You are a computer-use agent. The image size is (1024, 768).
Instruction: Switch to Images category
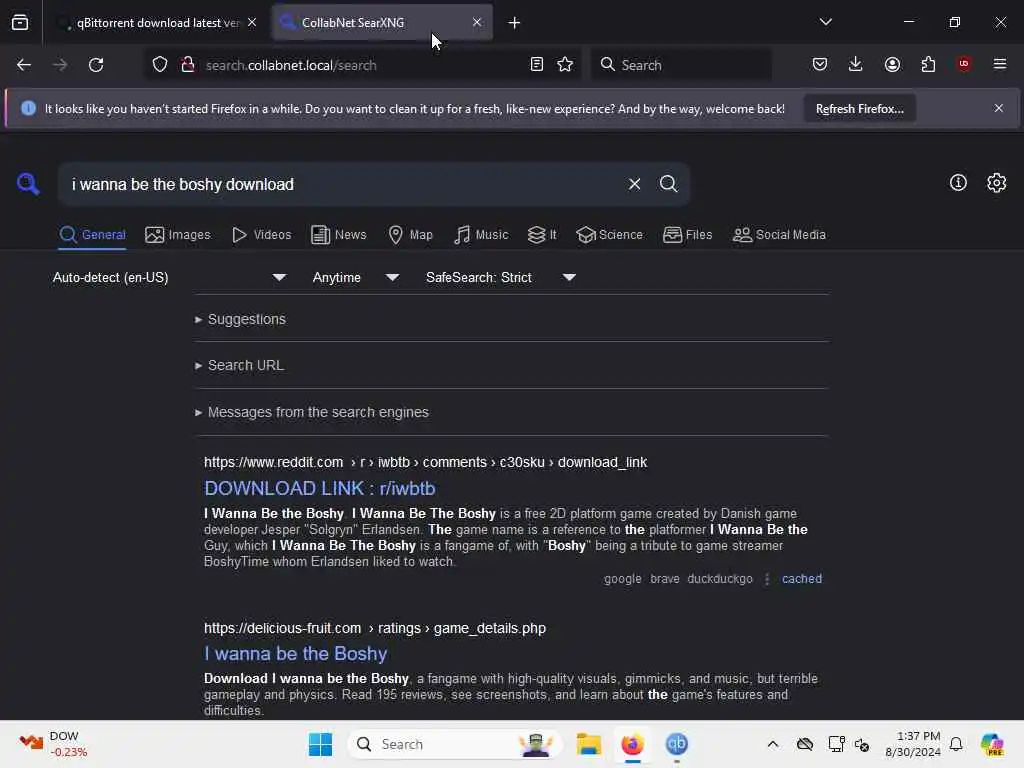tap(178, 235)
